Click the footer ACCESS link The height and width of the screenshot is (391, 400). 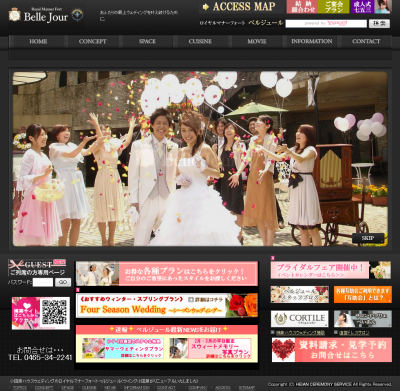click(223, 388)
